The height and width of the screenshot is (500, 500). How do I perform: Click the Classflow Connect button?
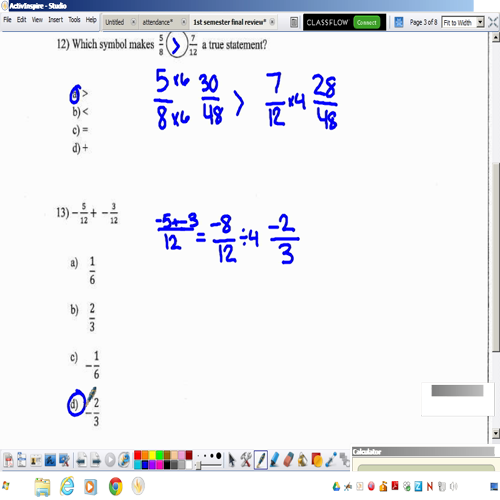[367, 22]
